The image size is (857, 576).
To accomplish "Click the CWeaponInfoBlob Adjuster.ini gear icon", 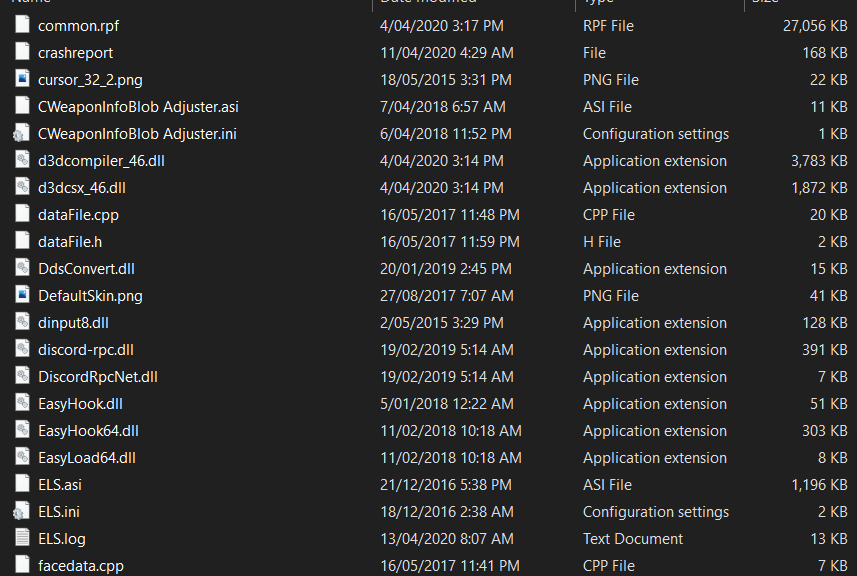I will coord(22,133).
